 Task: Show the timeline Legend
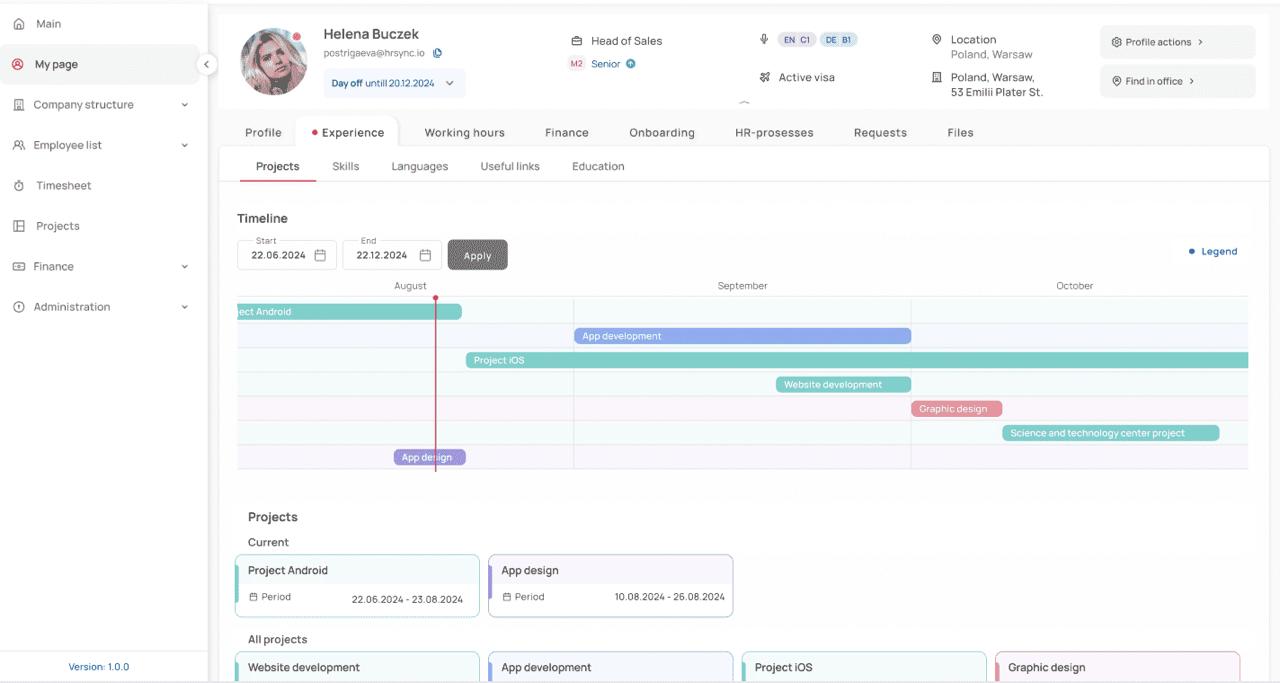[1212, 251]
